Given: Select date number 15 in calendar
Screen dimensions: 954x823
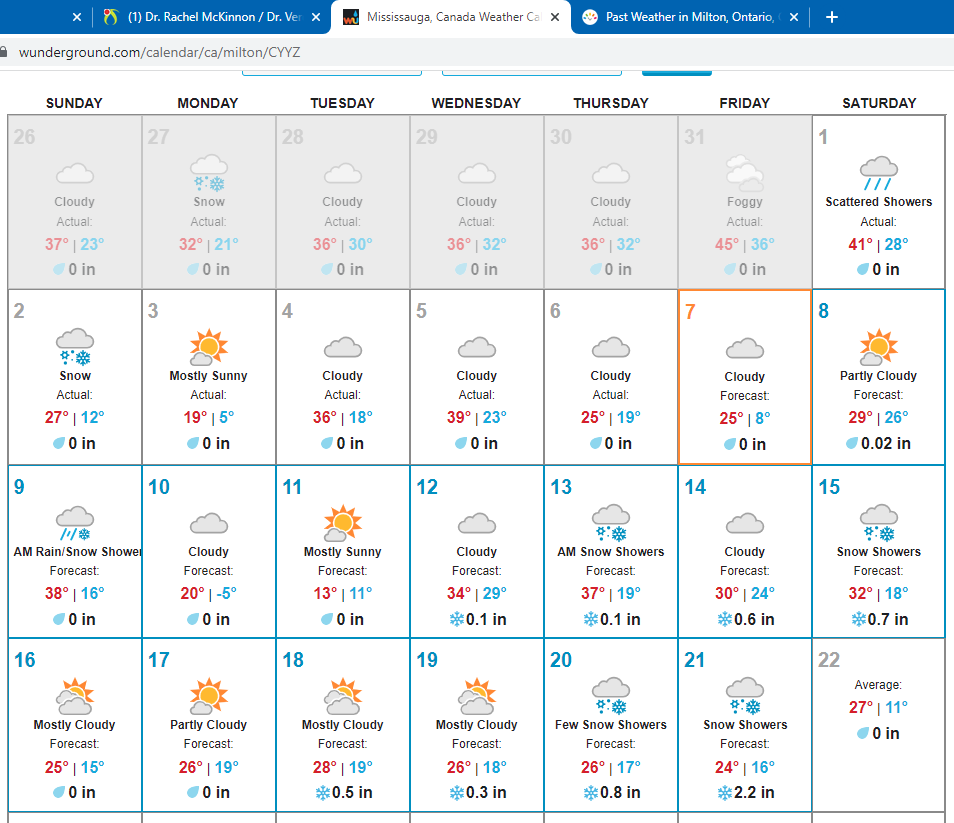Looking at the screenshot, I should (x=829, y=487).
